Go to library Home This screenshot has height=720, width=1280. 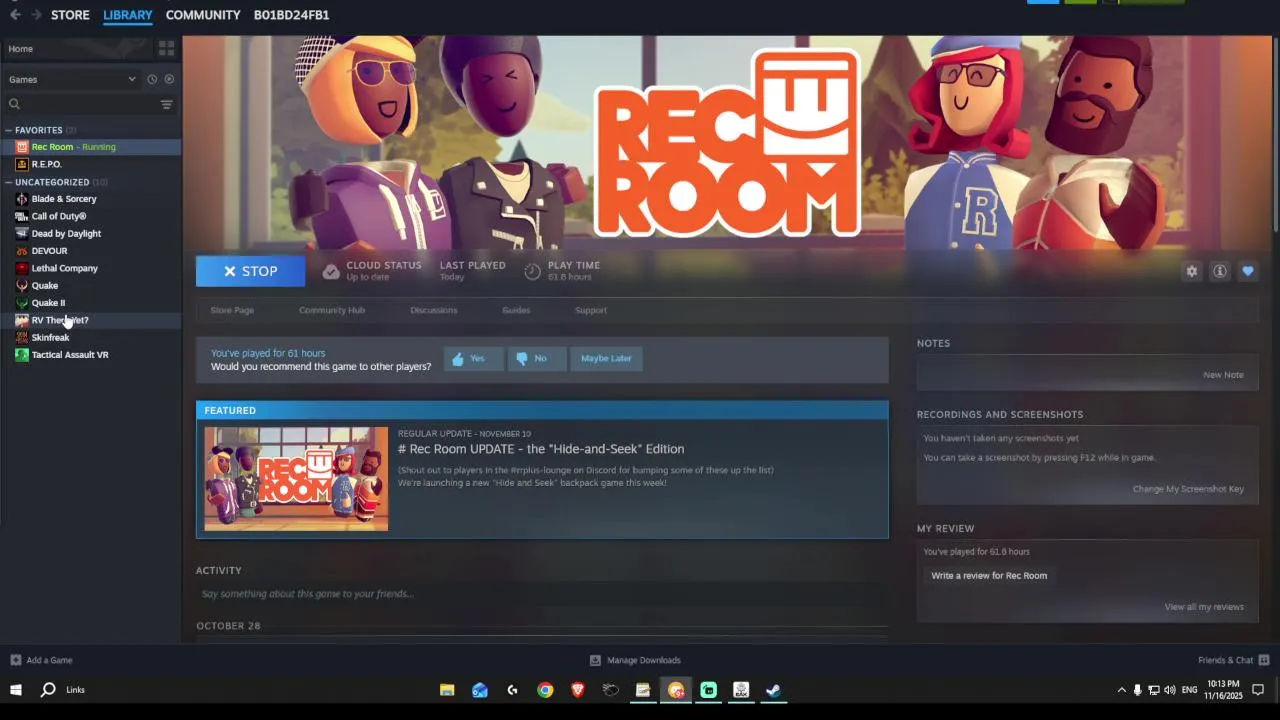pyautogui.click(x=78, y=48)
